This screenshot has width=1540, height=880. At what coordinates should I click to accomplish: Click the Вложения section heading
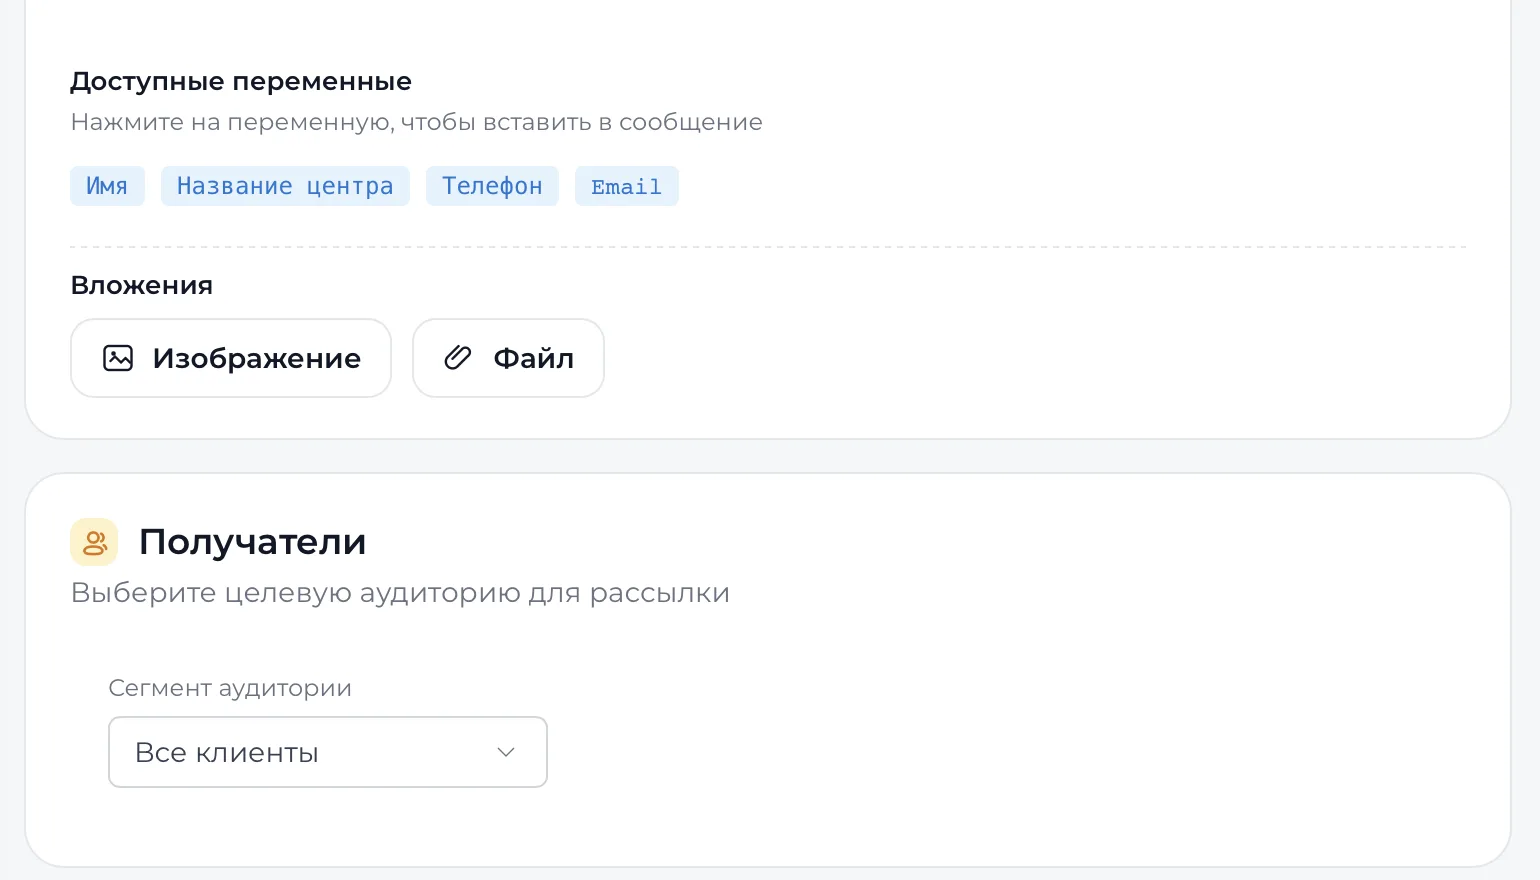142,285
